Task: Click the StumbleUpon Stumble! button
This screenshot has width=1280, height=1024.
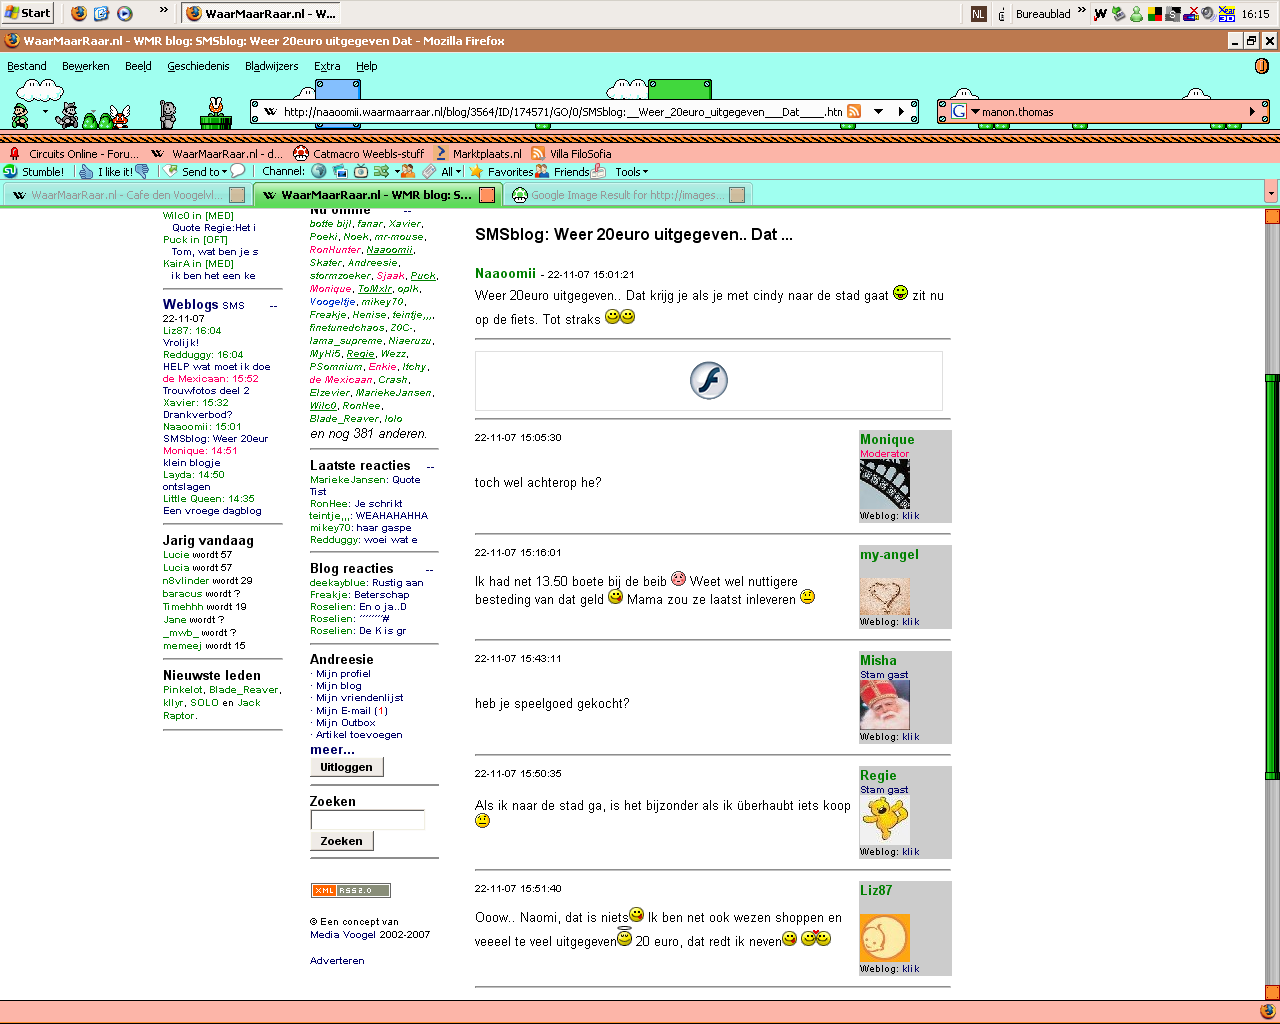Action: (x=34, y=172)
